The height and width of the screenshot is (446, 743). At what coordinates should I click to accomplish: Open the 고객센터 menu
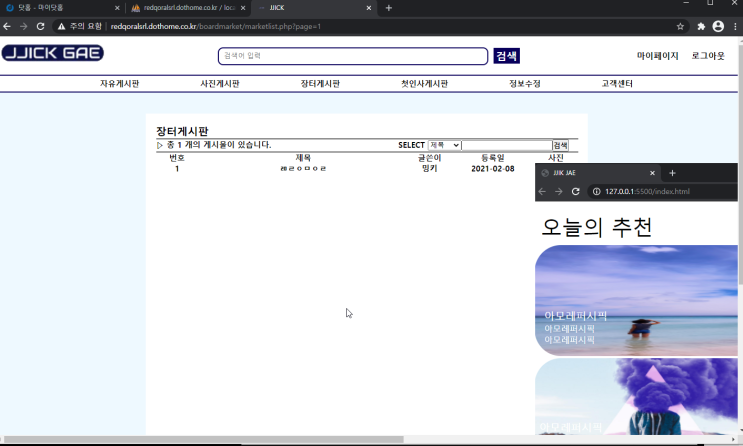(x=617, y=83)
